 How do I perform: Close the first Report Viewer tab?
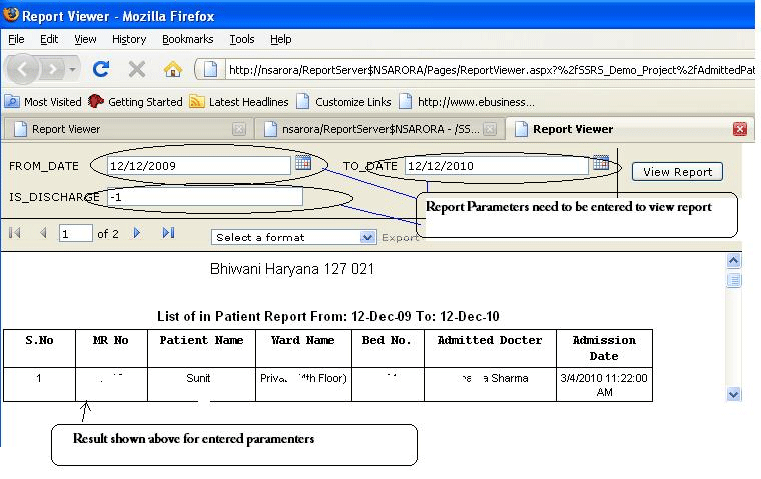point(238,129)
